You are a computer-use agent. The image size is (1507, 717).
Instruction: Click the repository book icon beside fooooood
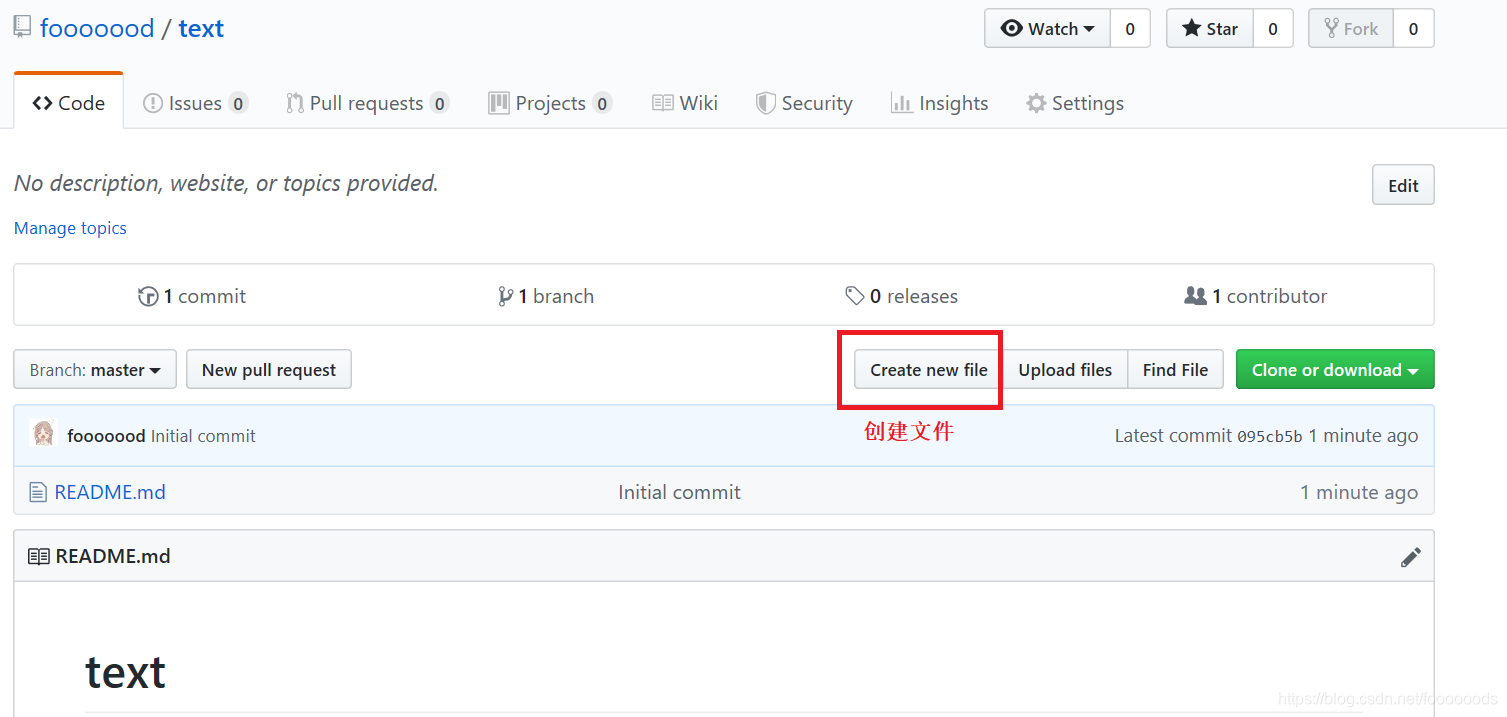click(x=22, y=27)
